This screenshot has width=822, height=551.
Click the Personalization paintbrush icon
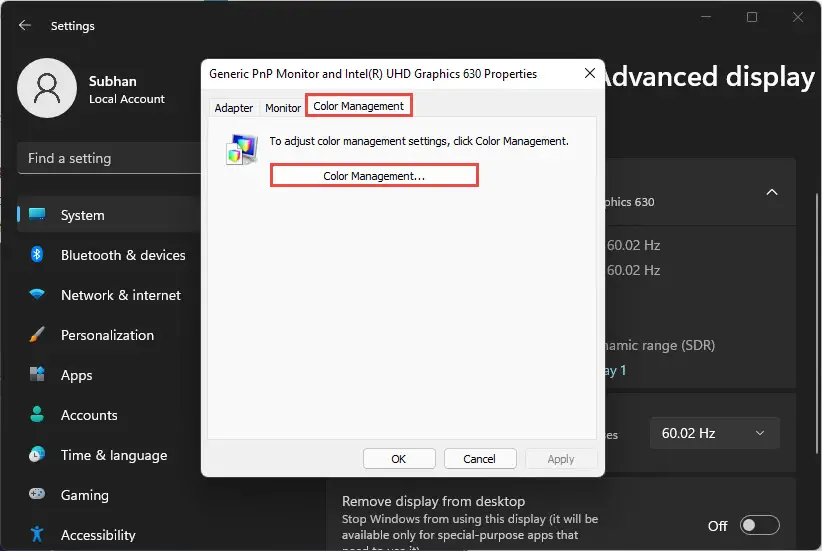[37, 334]
